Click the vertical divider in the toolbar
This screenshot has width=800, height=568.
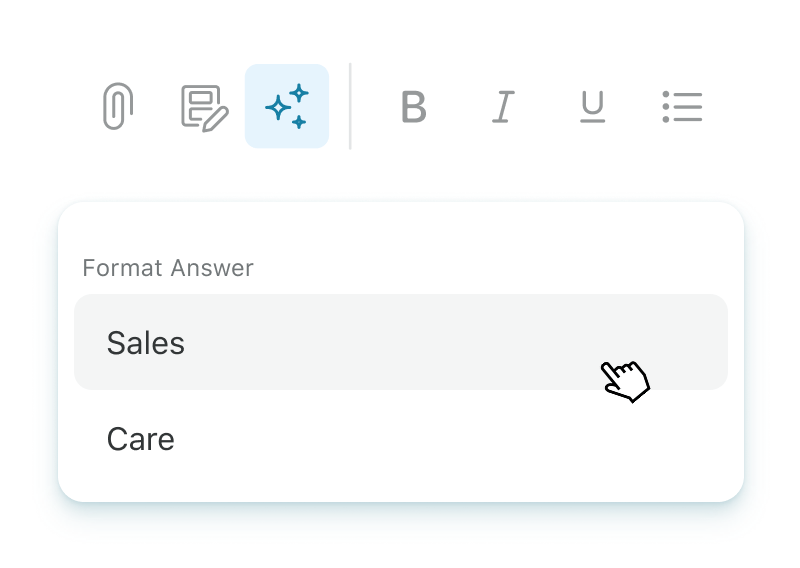(x=350, y=106)
